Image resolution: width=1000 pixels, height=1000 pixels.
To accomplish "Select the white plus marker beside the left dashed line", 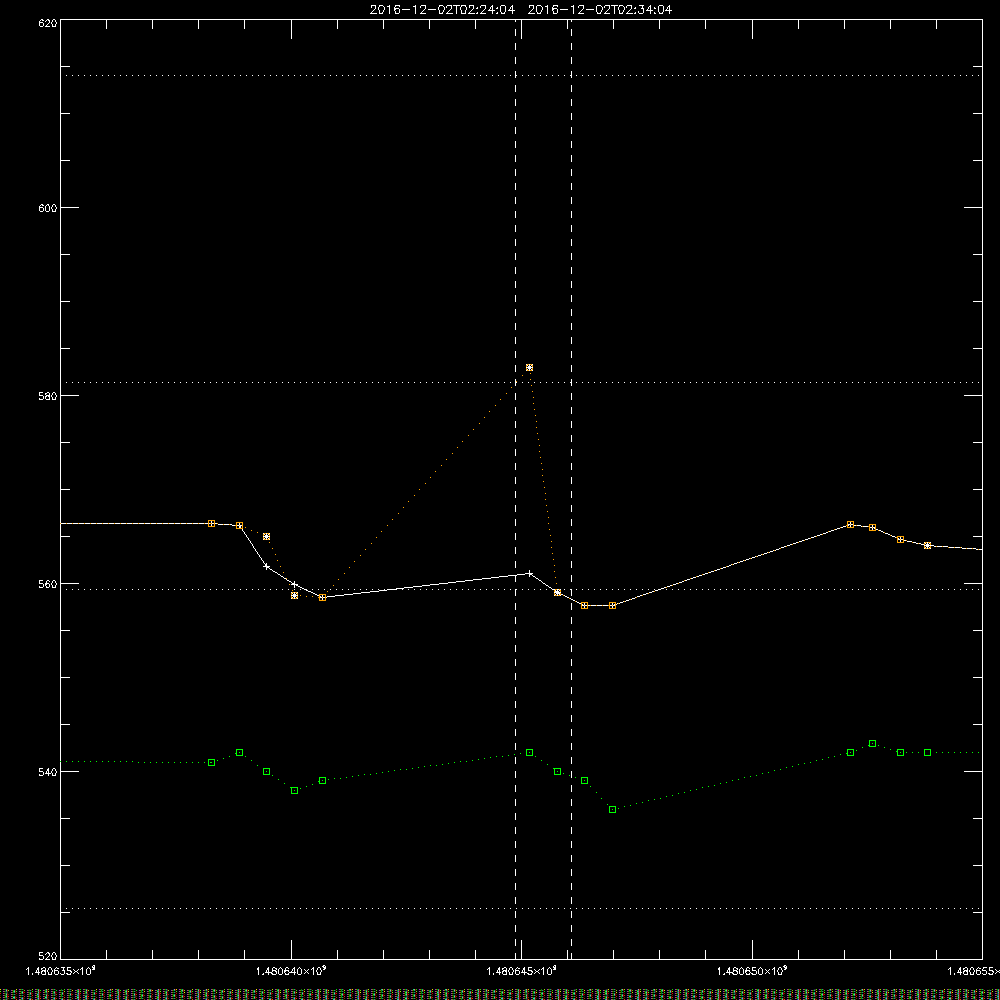I will [x=529, y=574].
